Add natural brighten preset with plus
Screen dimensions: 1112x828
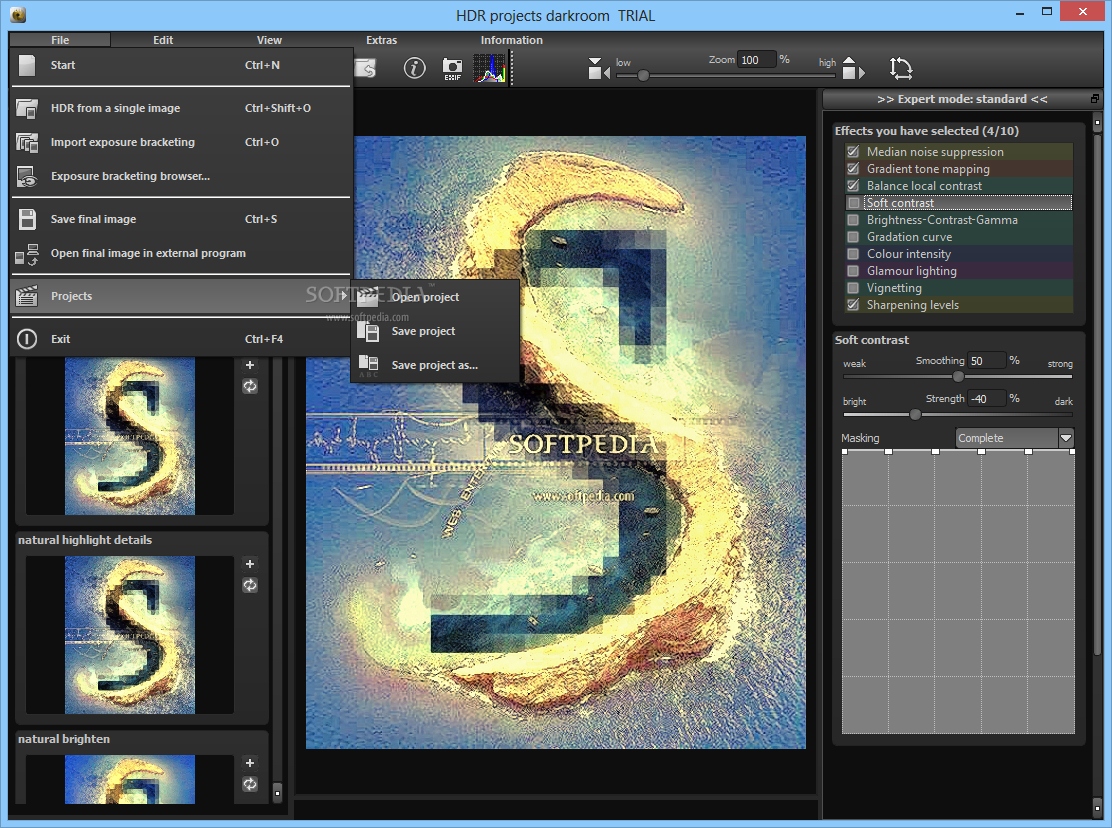click(x=250, y=763)
